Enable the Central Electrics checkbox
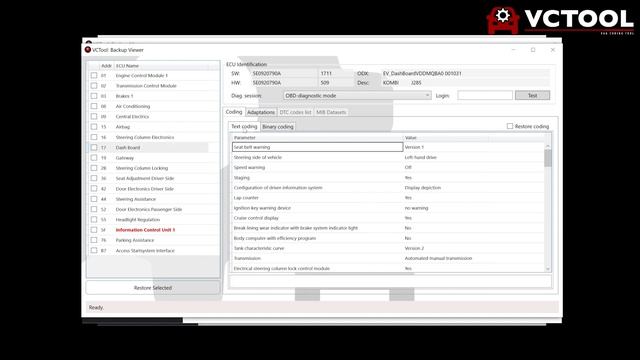 [94, 116]
